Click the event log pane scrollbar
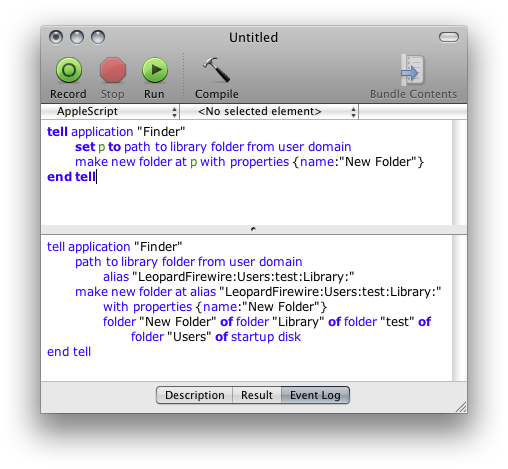The height and width of the screenshot is (469, 508). click(x=460, y=308)
